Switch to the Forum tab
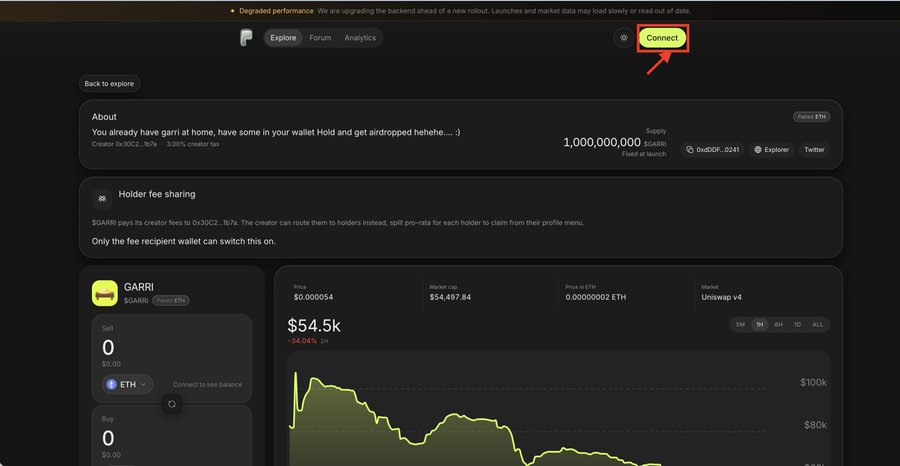This screenshot has height=466, width=900. click(x=320, y=38)
